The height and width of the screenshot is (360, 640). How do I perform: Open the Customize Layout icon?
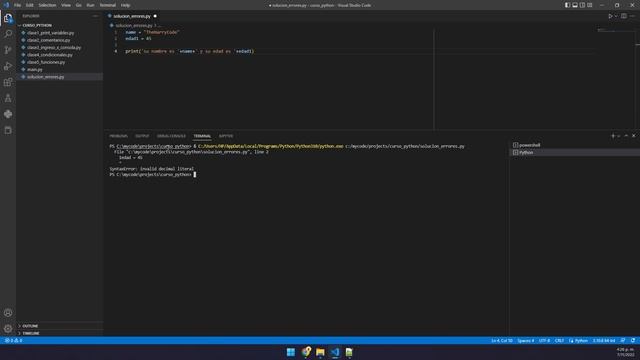(590, 5)
